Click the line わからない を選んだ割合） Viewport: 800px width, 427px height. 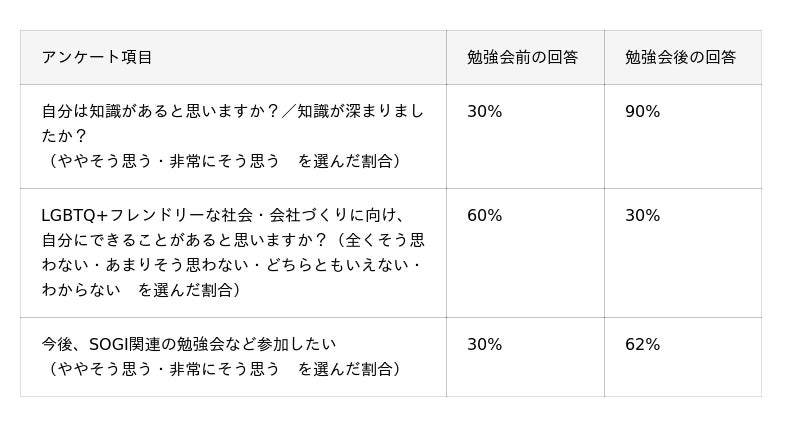(x=142, y=290)
